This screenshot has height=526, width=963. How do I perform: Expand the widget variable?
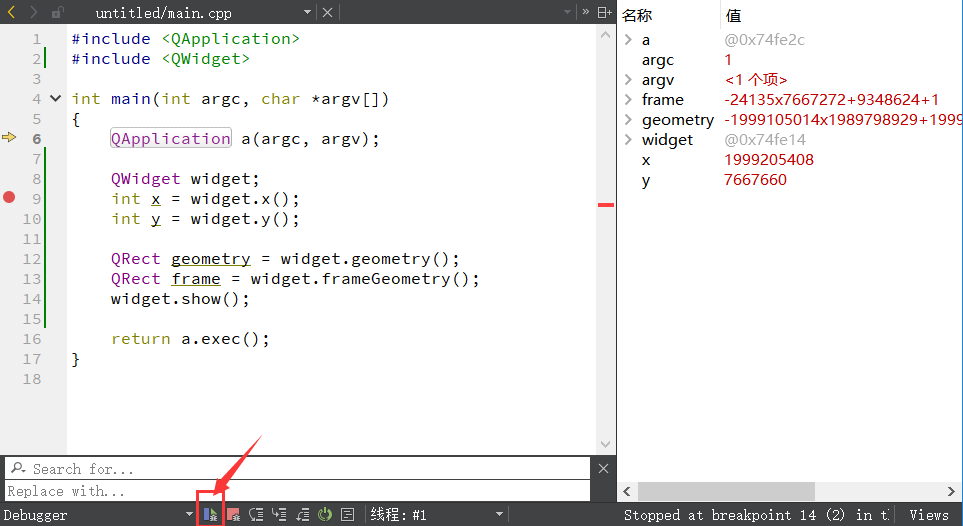[628, 139]
